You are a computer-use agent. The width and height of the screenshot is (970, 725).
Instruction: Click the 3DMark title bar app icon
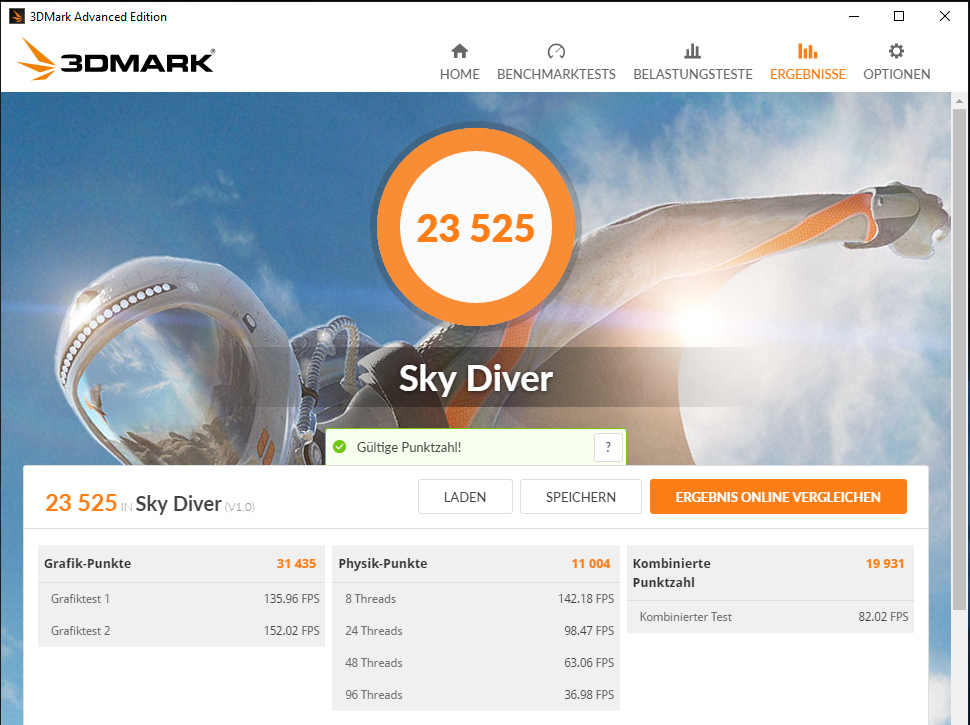tap(17, 16)
